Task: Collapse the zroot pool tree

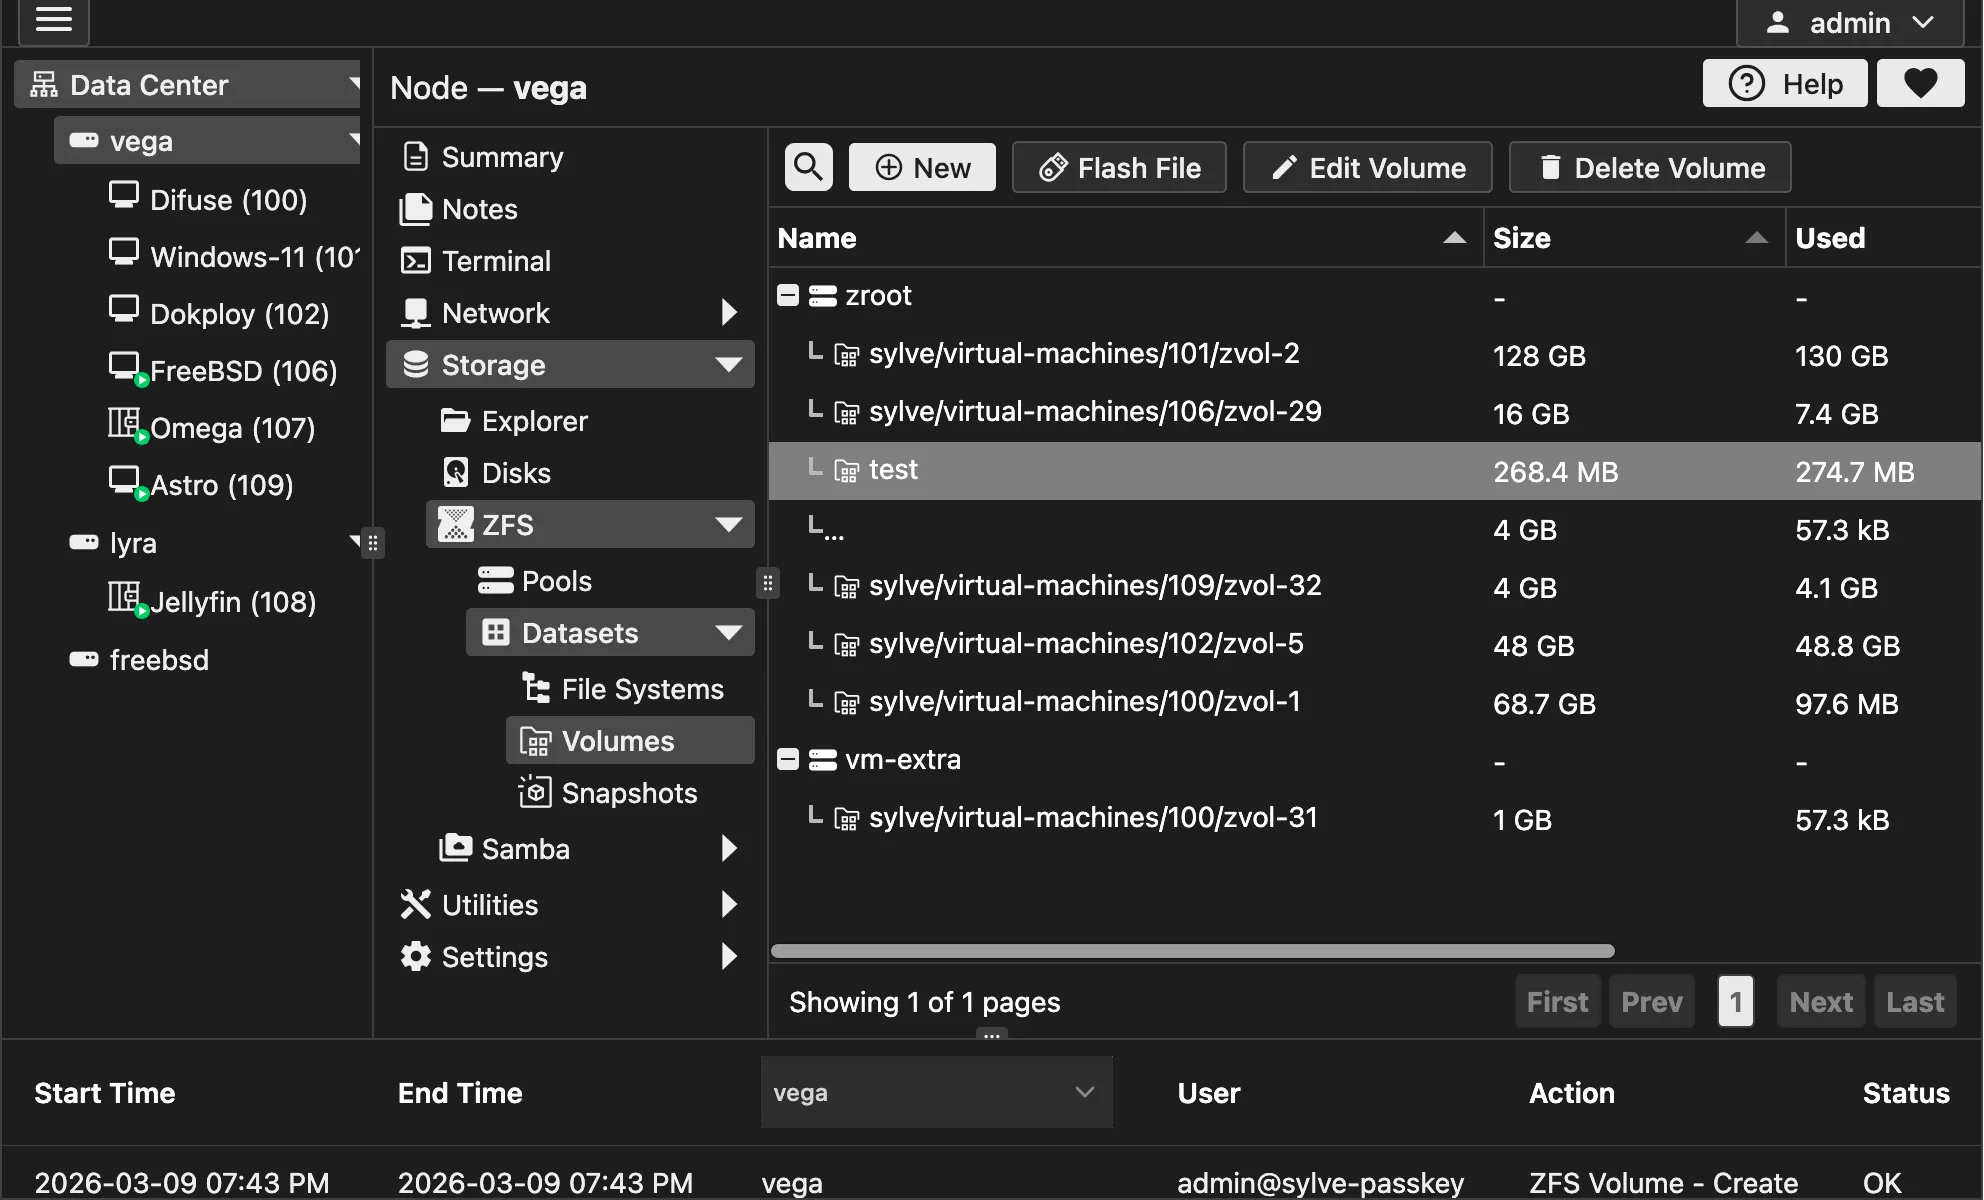Action: click(x=788, y=296)
